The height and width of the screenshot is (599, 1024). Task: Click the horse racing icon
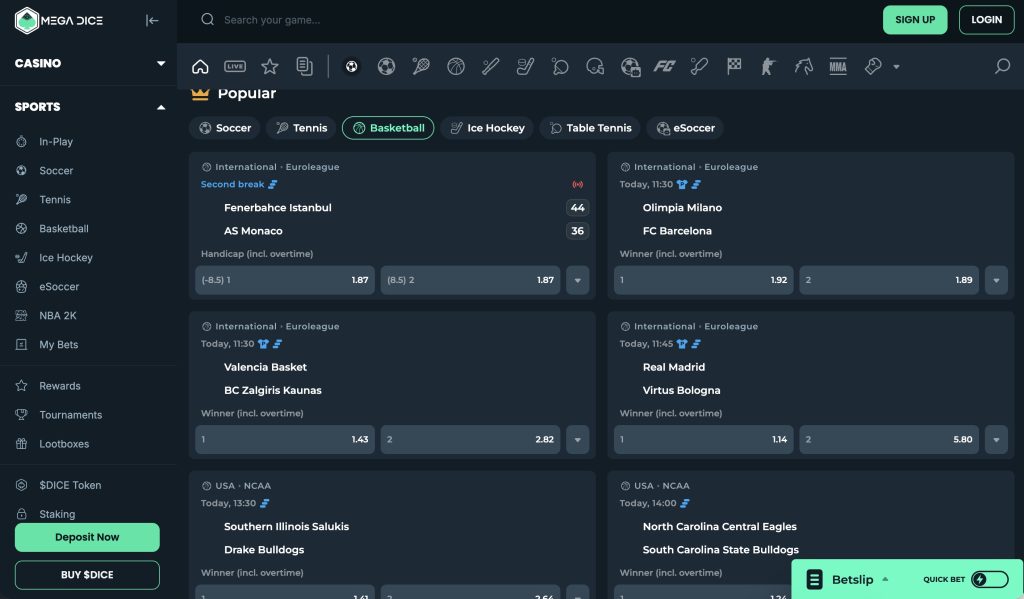click(x=803, y=67)
